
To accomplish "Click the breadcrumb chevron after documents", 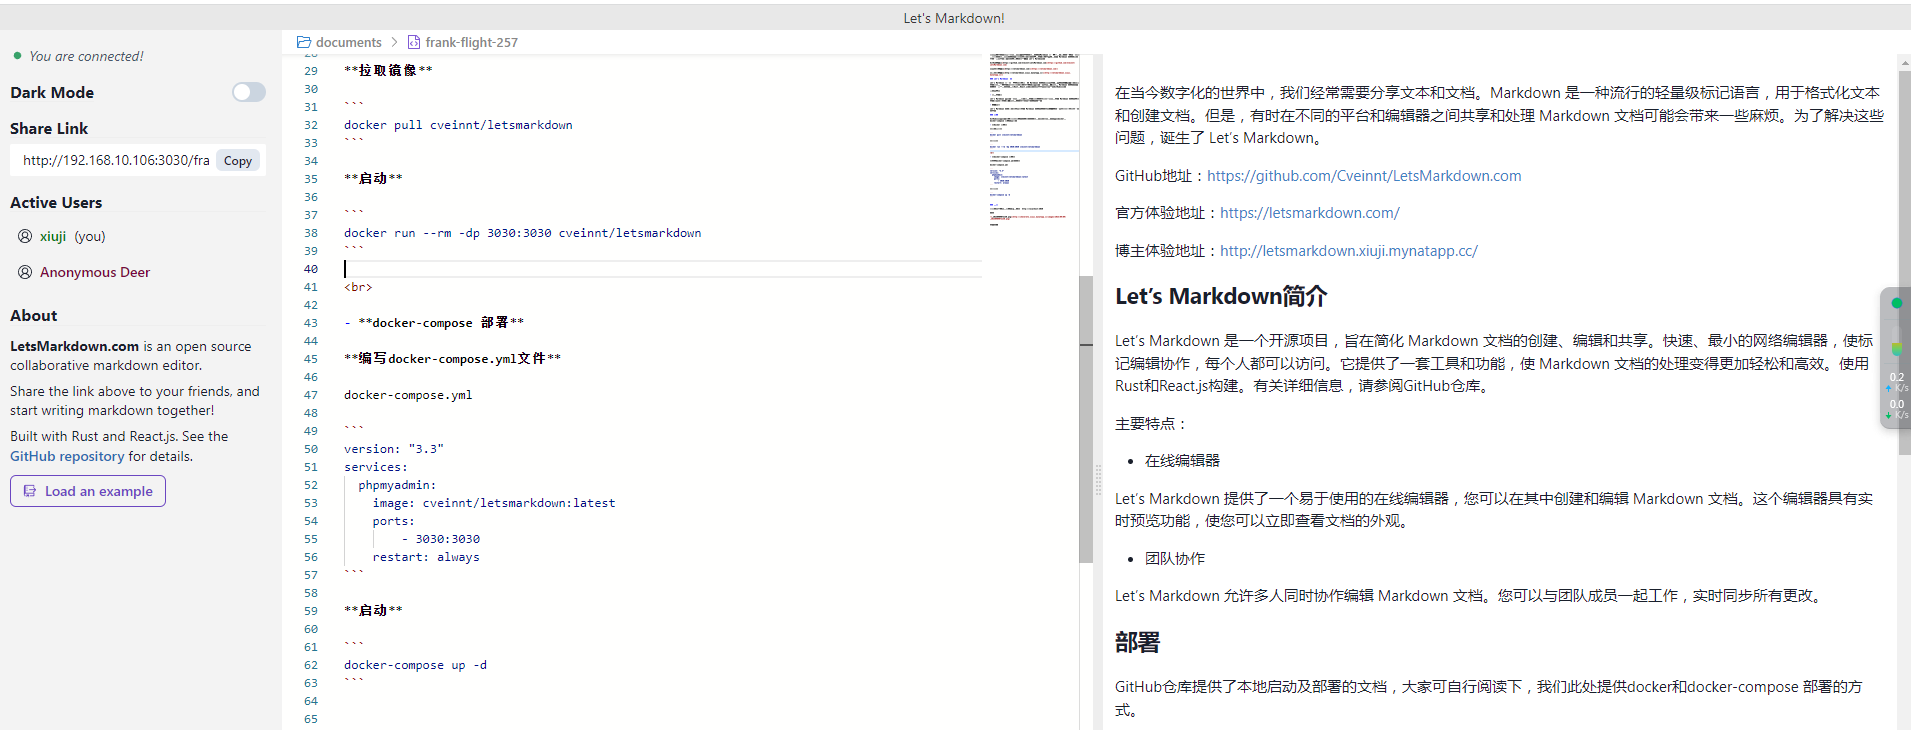I will tap(395, 42).
